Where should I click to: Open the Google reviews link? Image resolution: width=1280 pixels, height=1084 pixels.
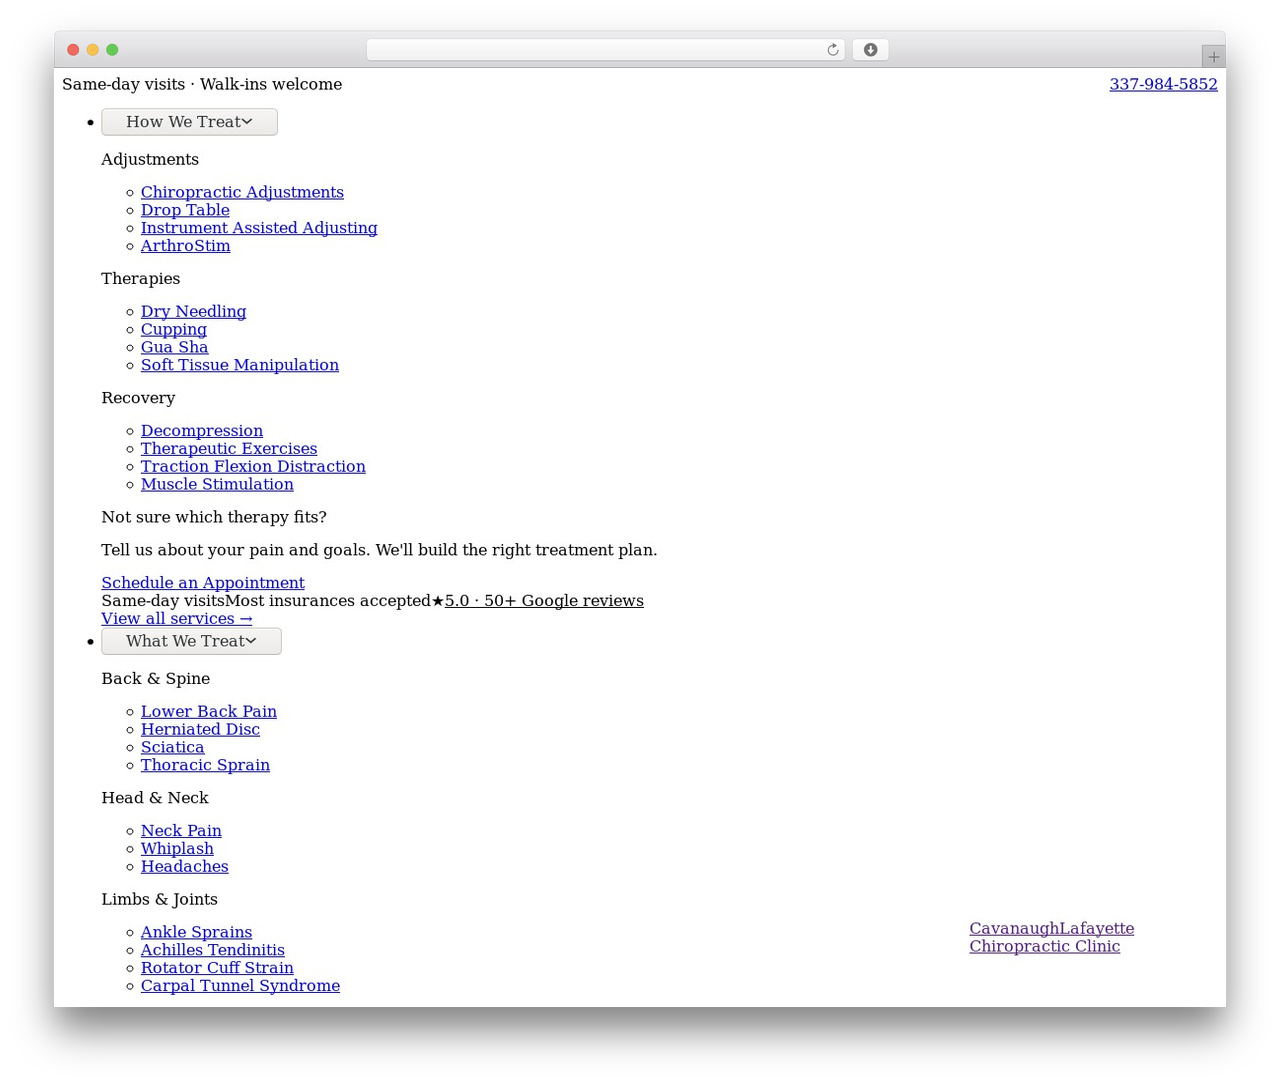click(x=544, y=601)
